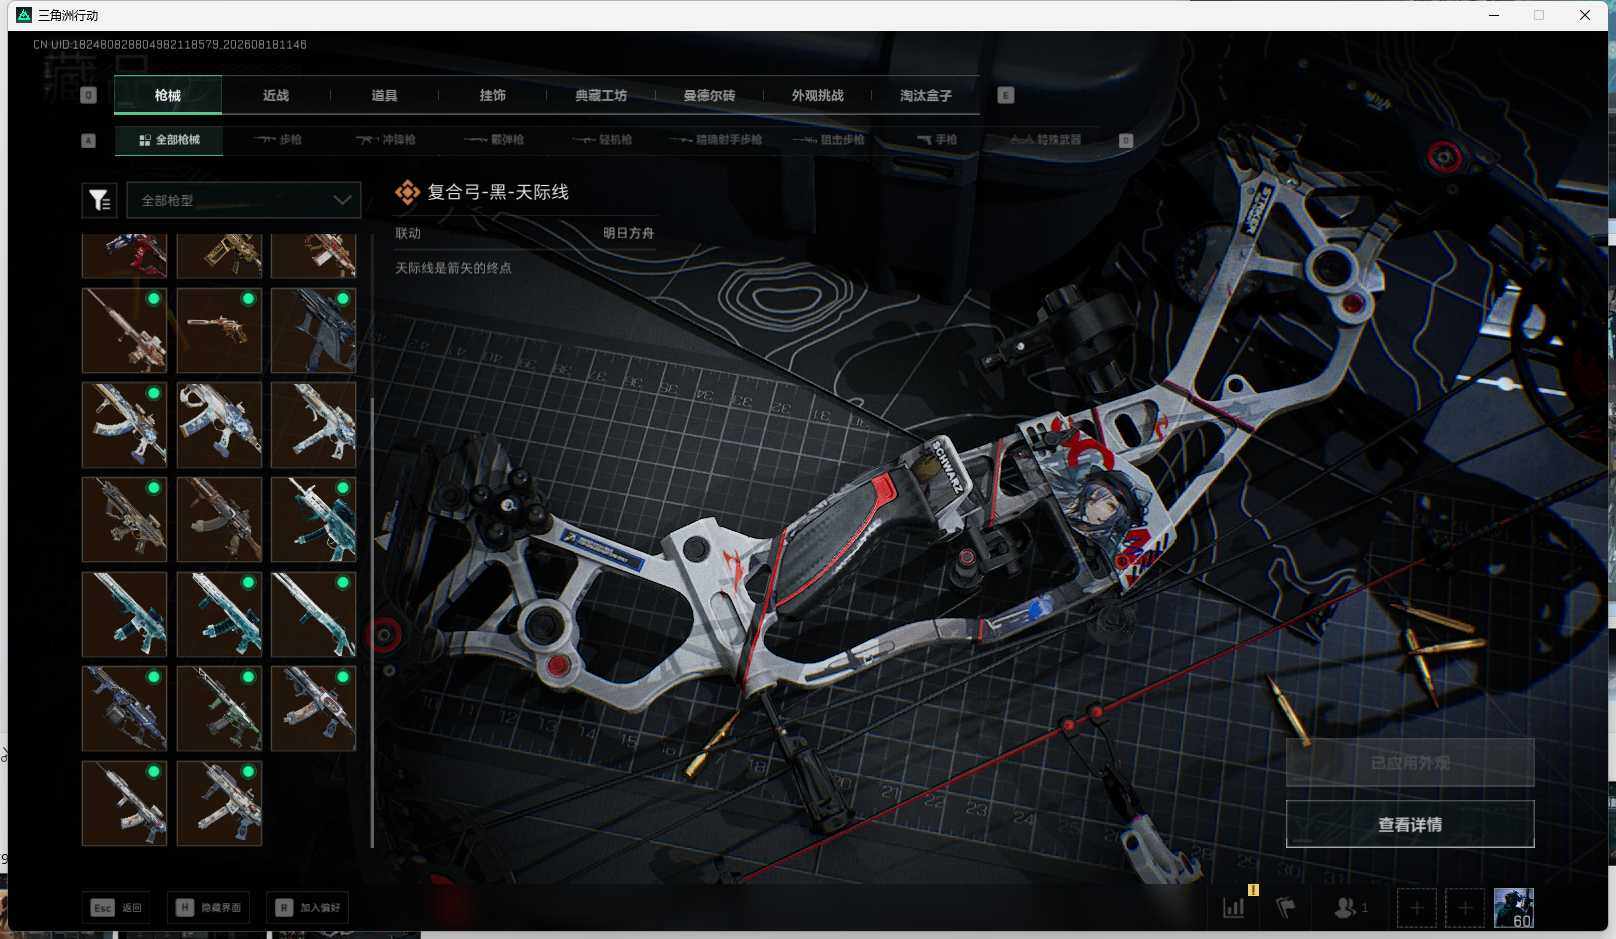The image size is (1616, 939).
Task: Open the 外观挑战 tab
Action: coord(817,95)
